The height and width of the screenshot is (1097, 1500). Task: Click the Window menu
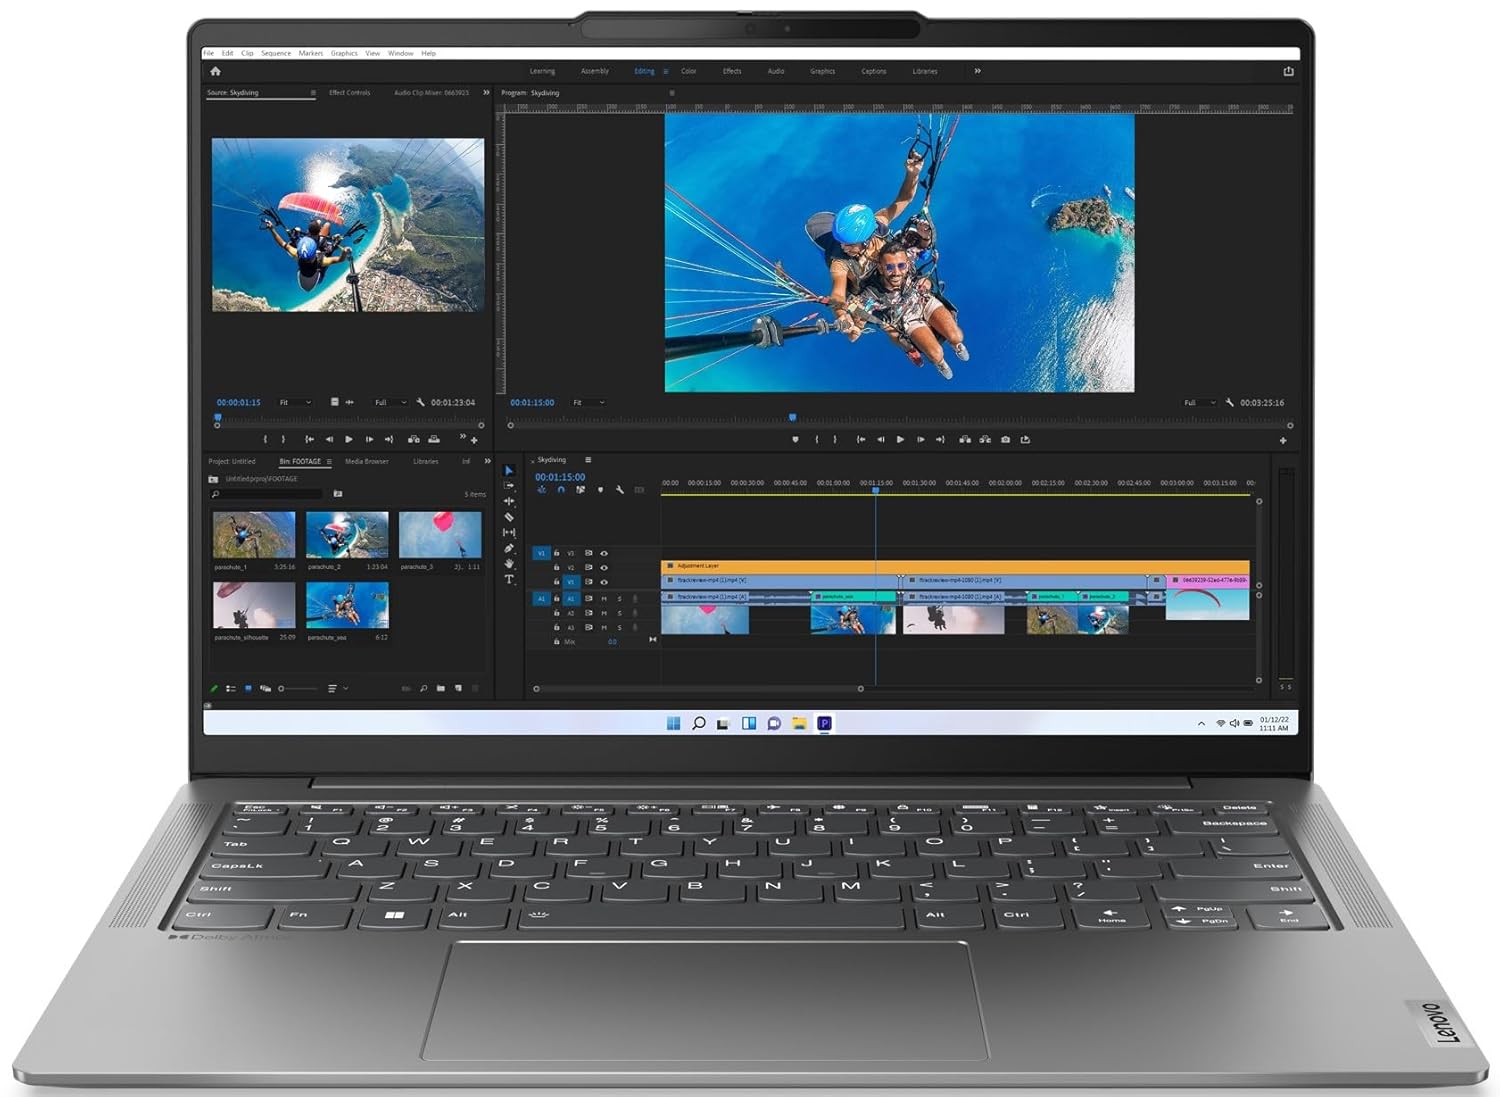(400, 53)
